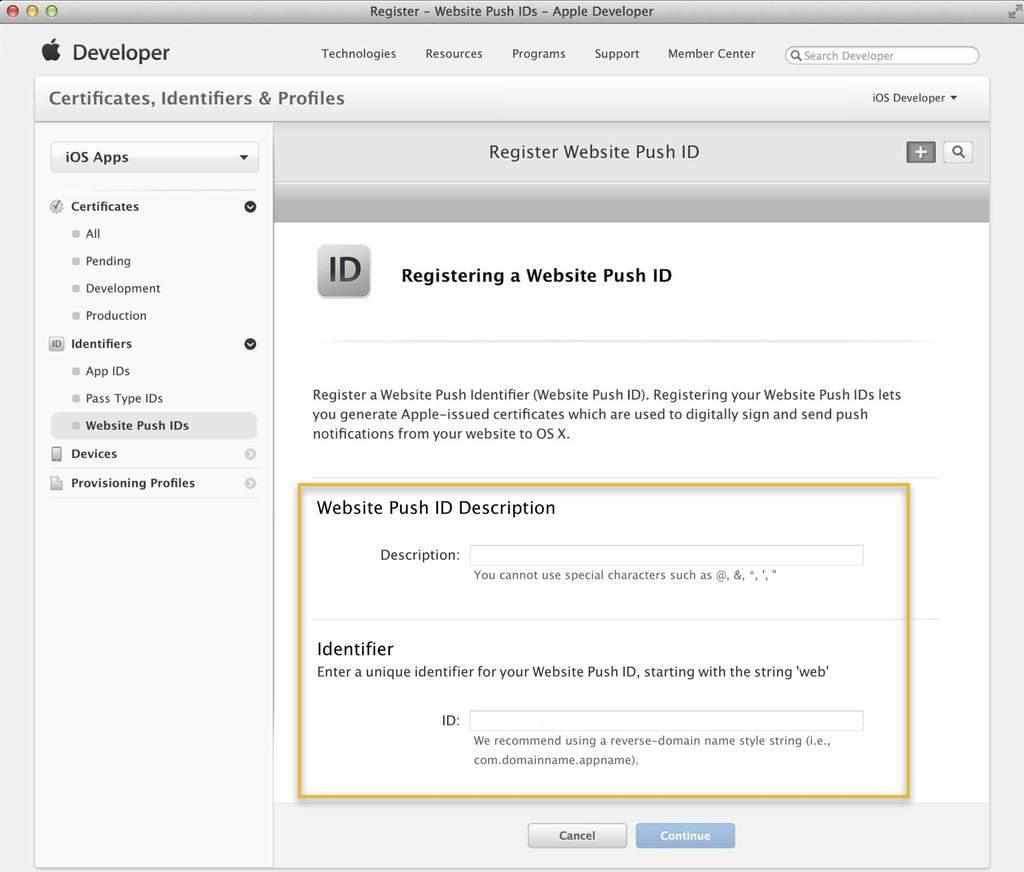Click the magnifier search icon in header

click(958, 152)
